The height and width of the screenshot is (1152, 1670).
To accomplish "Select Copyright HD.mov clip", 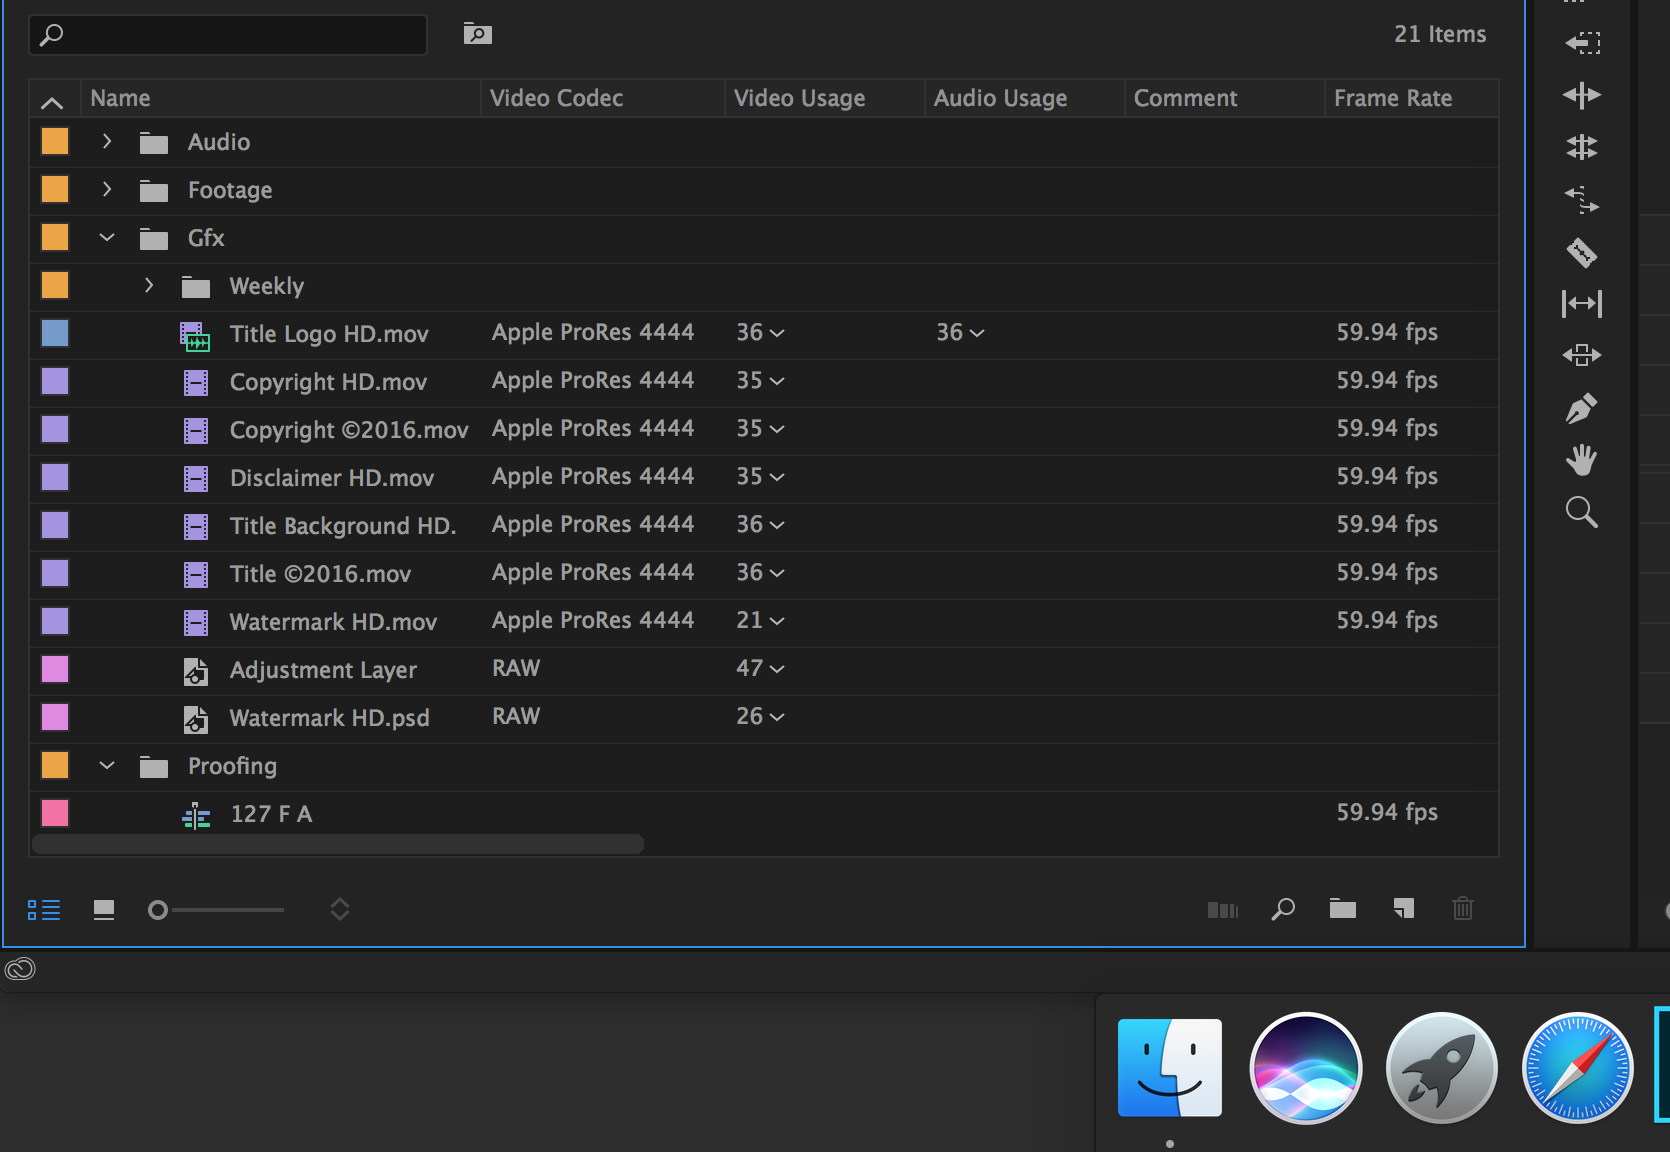I will [328, 382].
